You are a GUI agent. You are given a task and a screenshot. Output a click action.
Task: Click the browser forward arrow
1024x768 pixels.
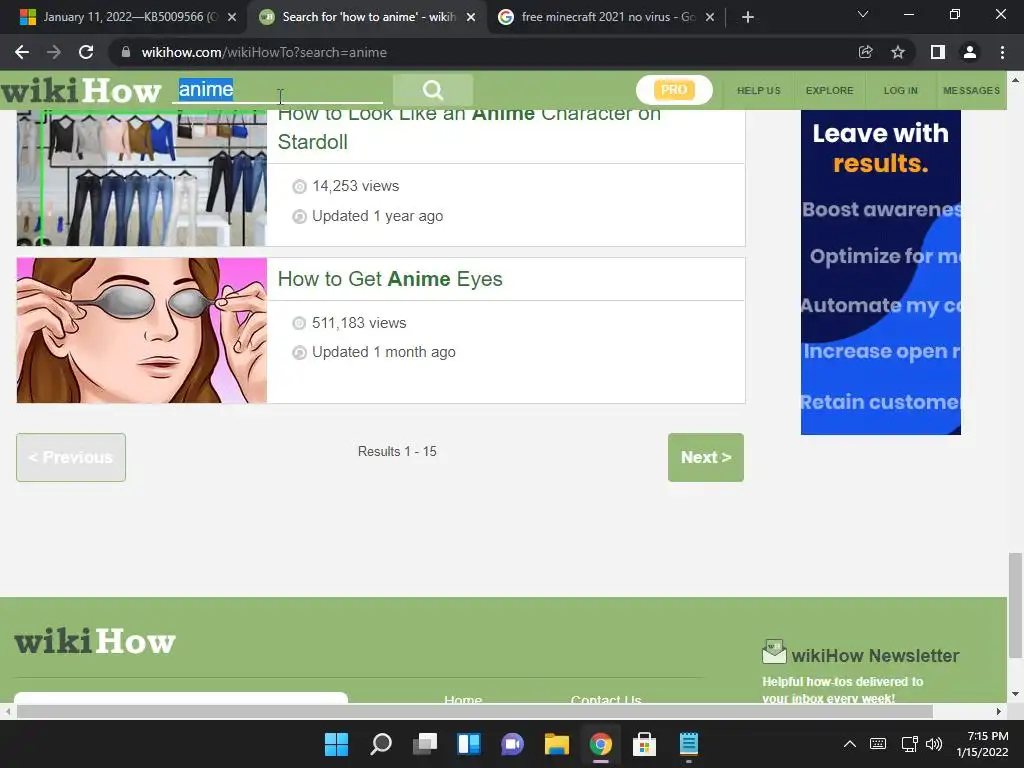(54, 52)
